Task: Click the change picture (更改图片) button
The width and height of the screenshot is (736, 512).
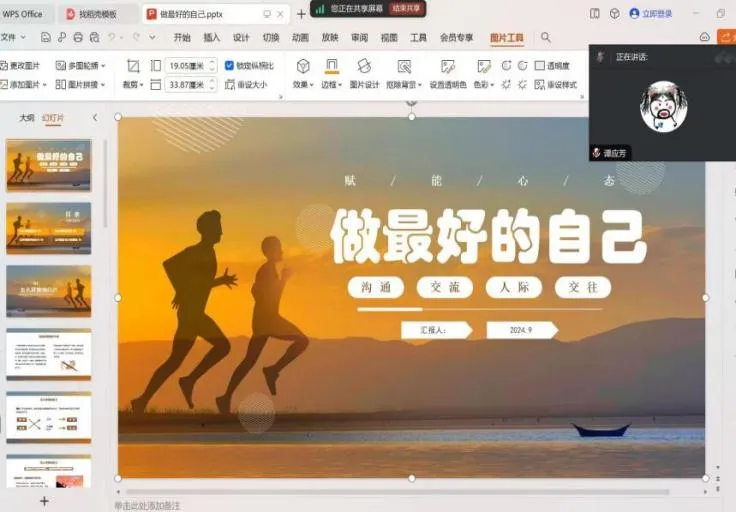Action: pyautogui.click(x=24, y=66)
